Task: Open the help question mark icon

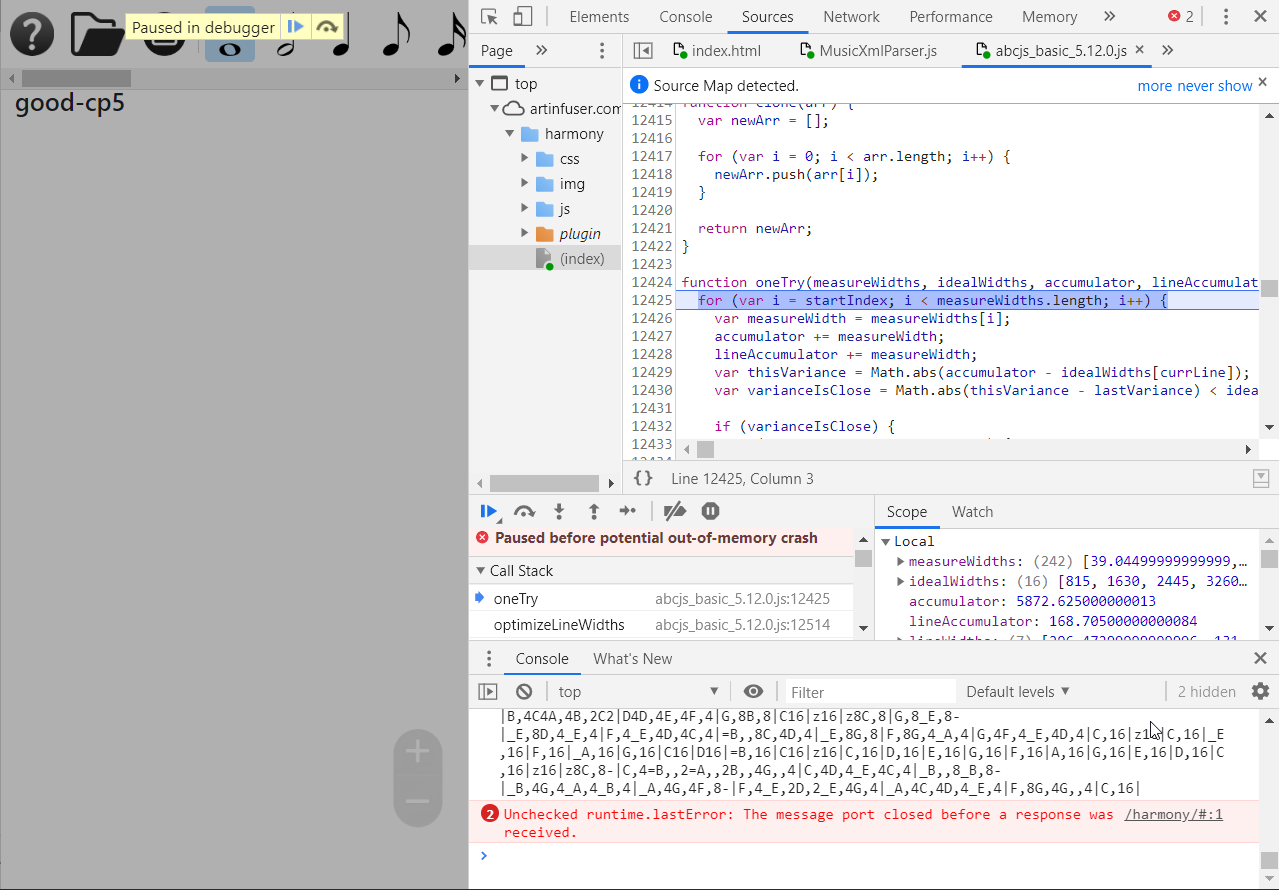Action: (x=32, y=33)
